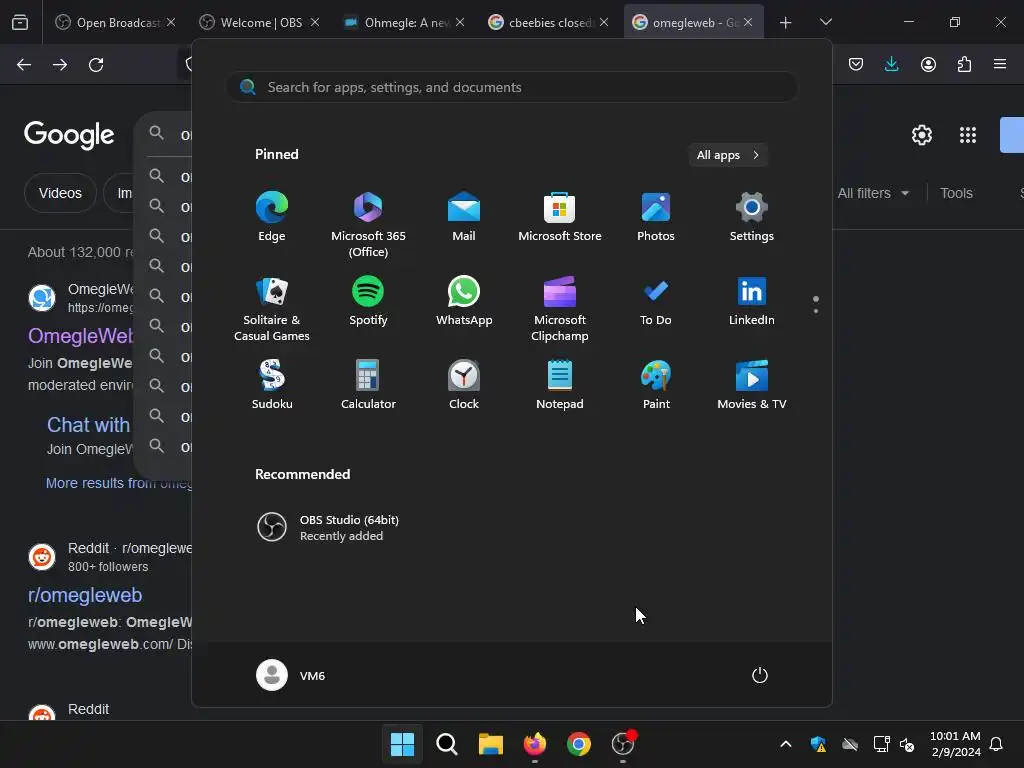Open the Sudoku game
The width and height of the screenshot is (1024, 768).
[272, 385]
